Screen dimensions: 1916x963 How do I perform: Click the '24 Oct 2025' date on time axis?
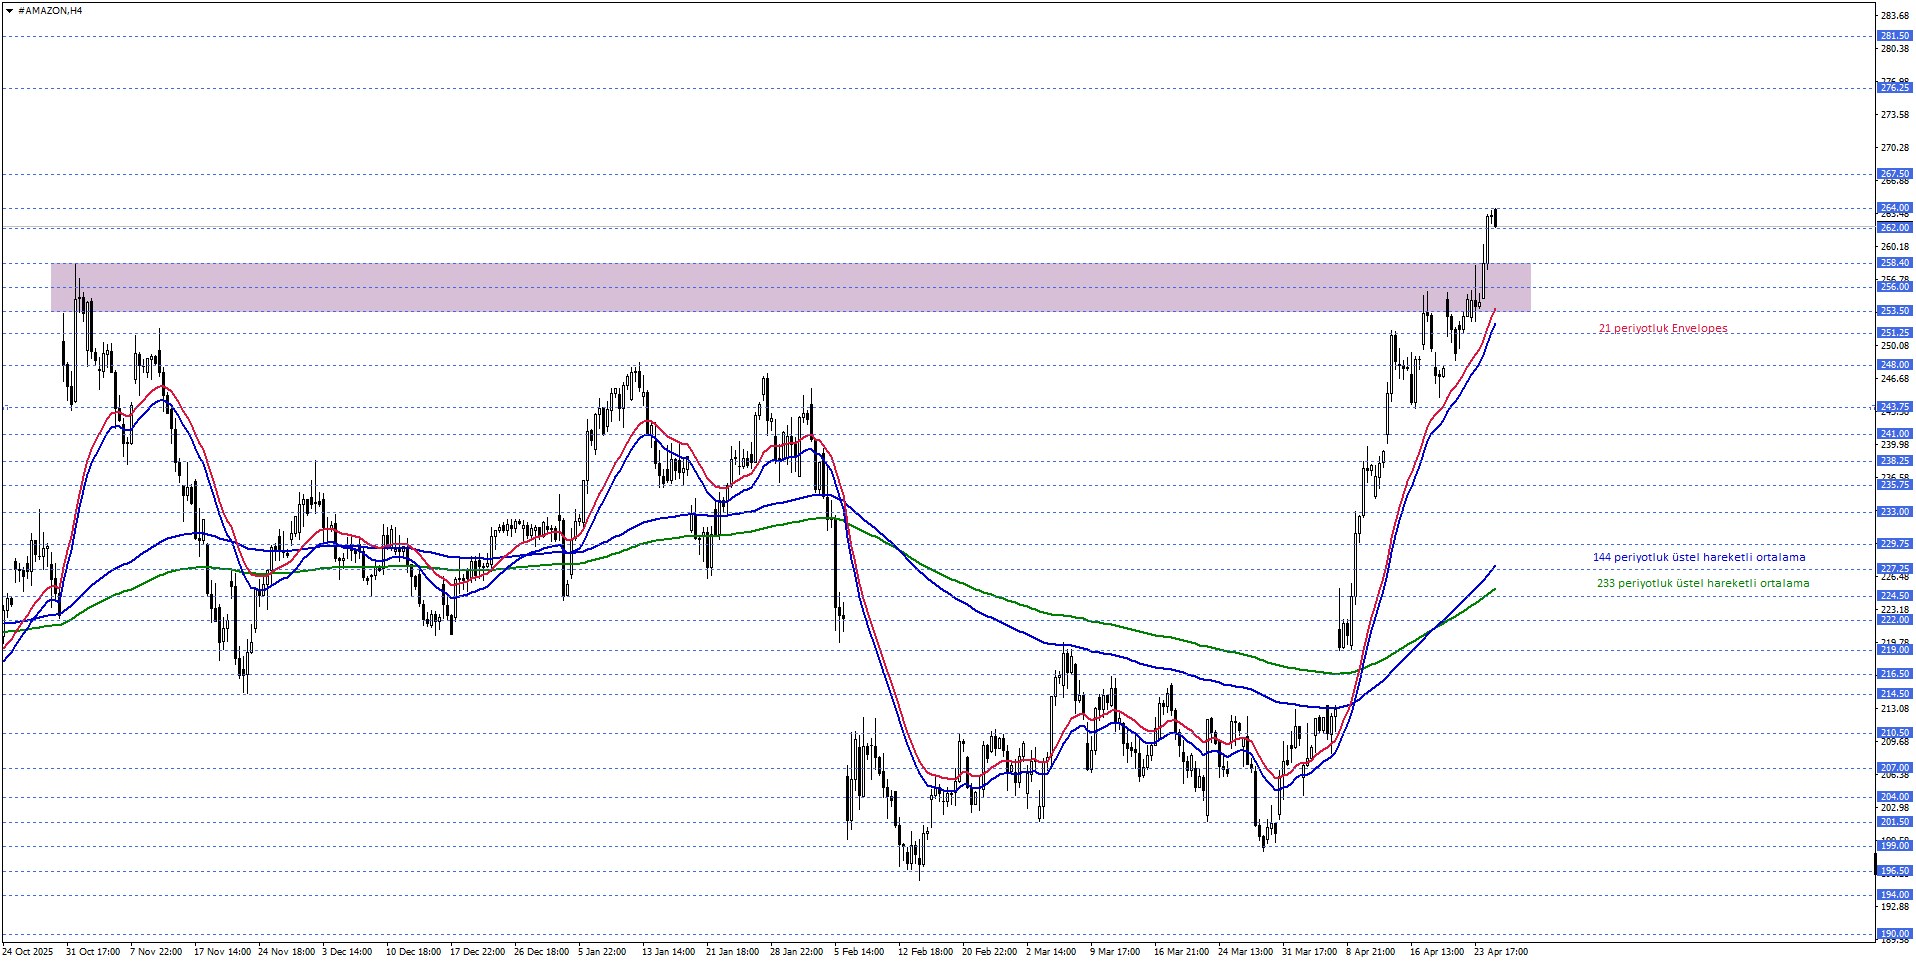pyautogui.click(x=28, y=952)
